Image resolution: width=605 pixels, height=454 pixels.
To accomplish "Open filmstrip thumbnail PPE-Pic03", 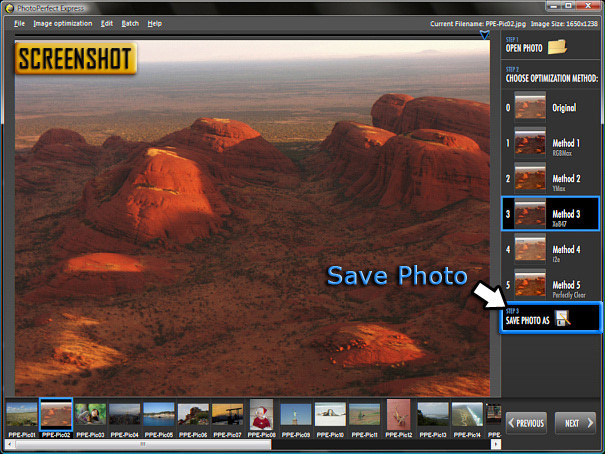I will click(x=90, y=415).
